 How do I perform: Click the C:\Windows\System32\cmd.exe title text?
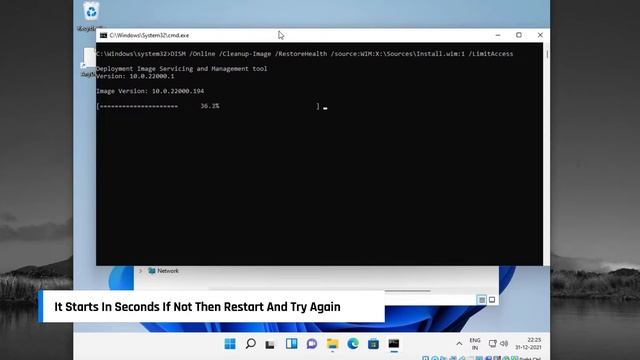pos(149,36)
